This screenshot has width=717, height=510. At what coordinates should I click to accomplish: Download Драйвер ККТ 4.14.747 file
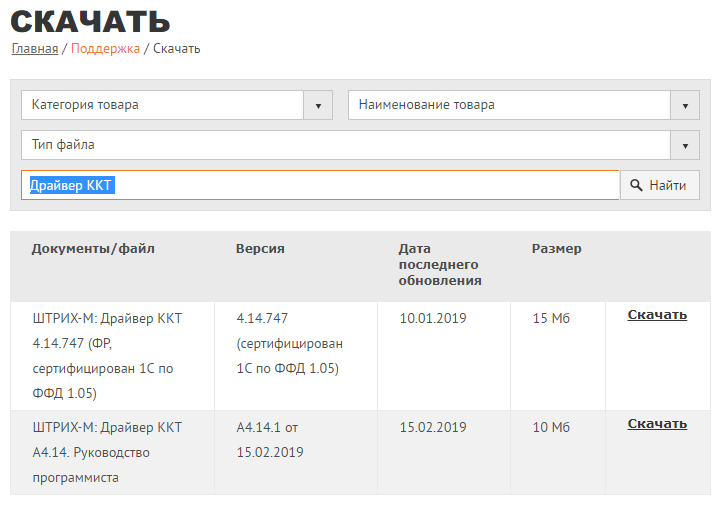point(657,315)
